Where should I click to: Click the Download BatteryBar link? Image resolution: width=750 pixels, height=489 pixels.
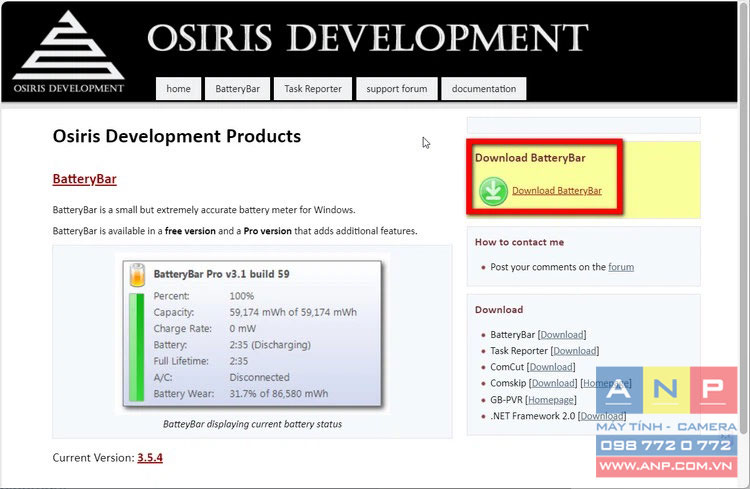pos(557,190)
